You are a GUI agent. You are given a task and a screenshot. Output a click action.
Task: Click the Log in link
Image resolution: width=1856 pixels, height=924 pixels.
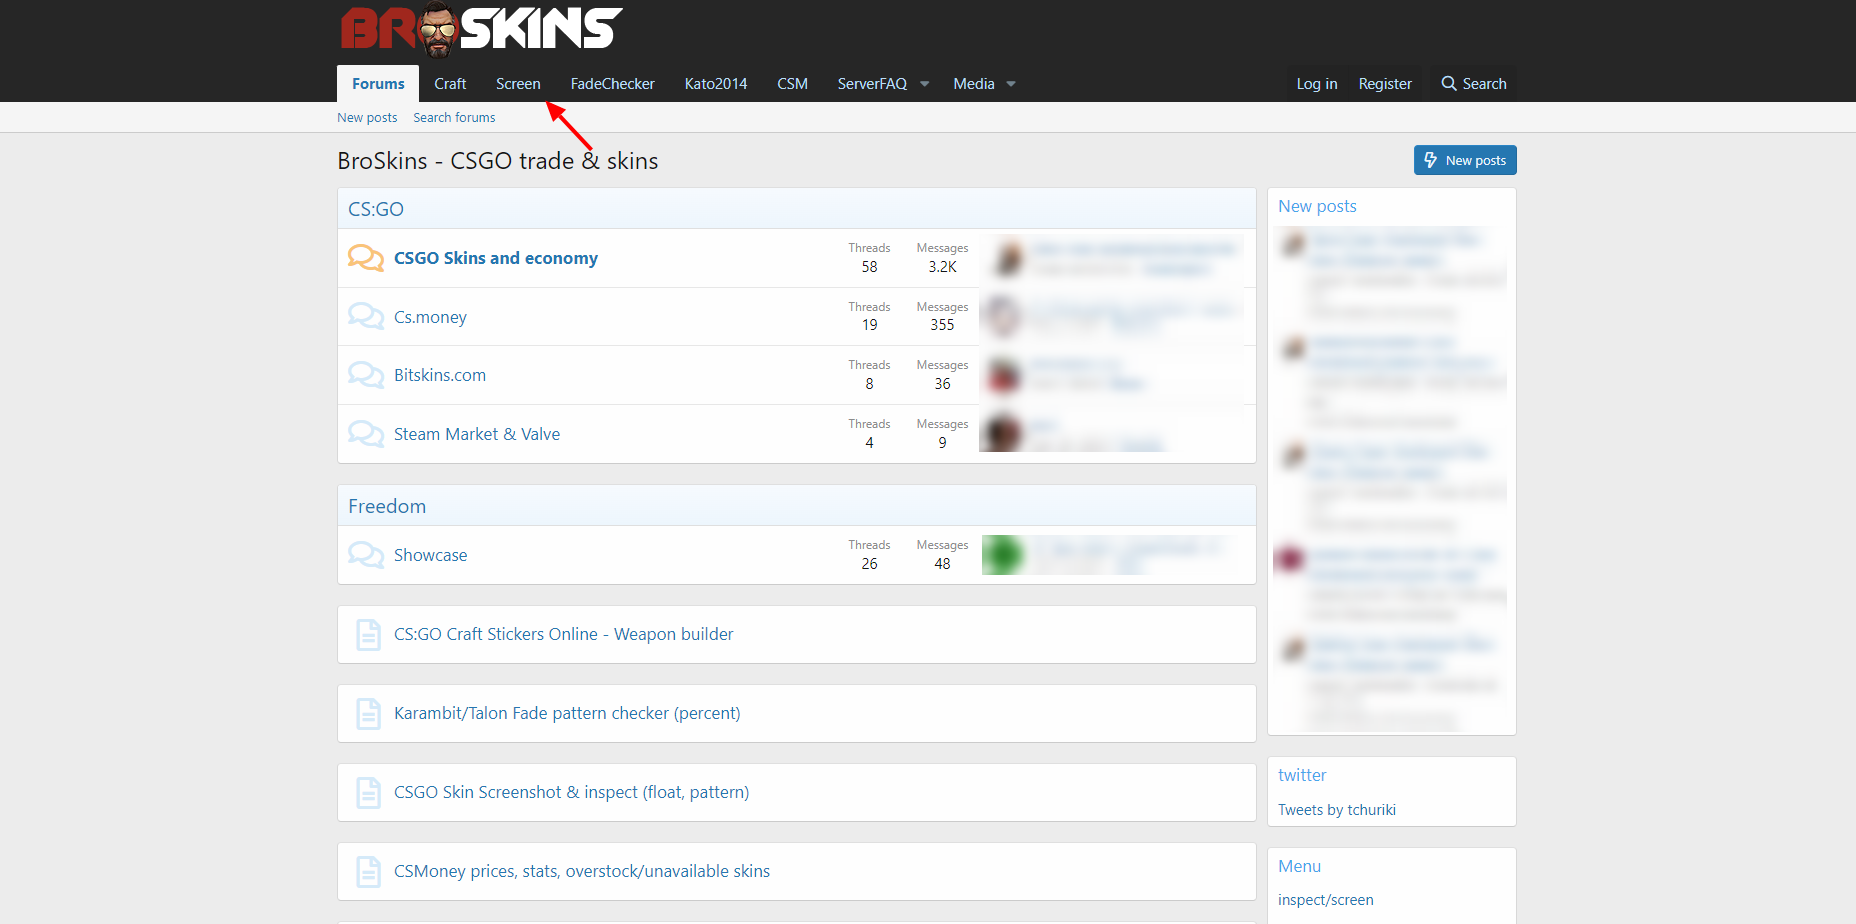(1317, 84)
